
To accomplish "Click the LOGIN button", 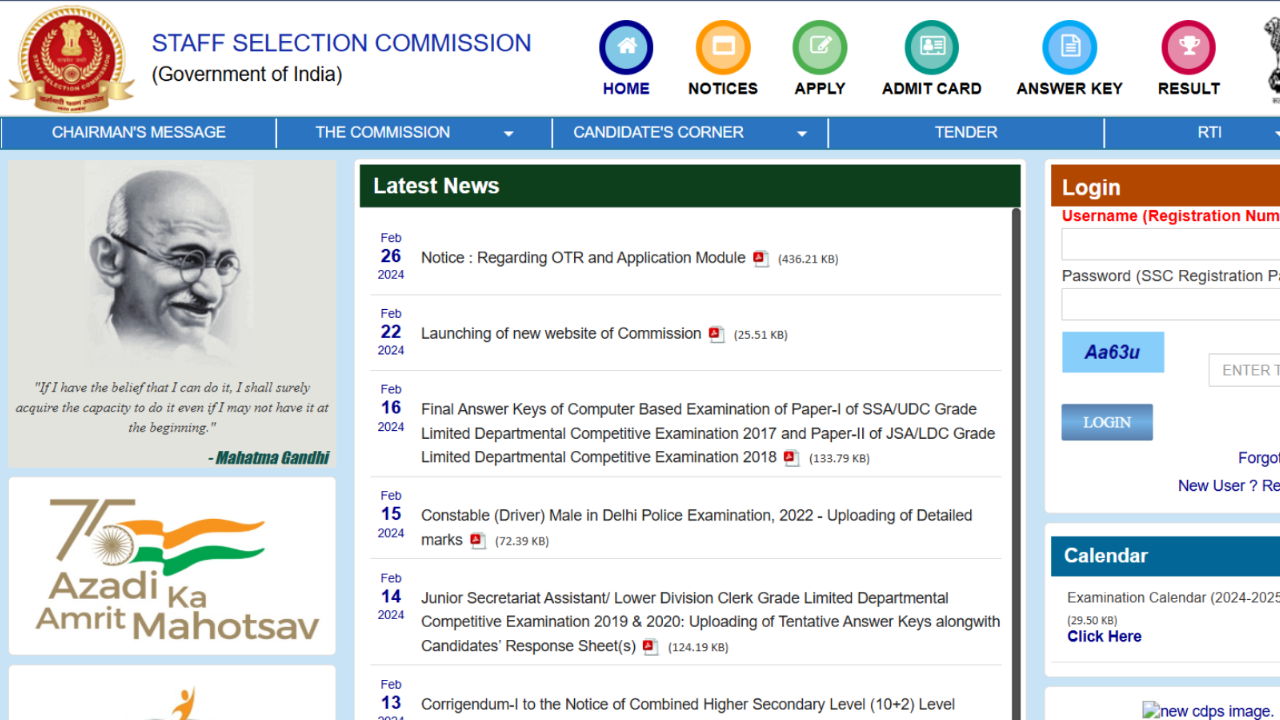I will [x=1107, y=422].
